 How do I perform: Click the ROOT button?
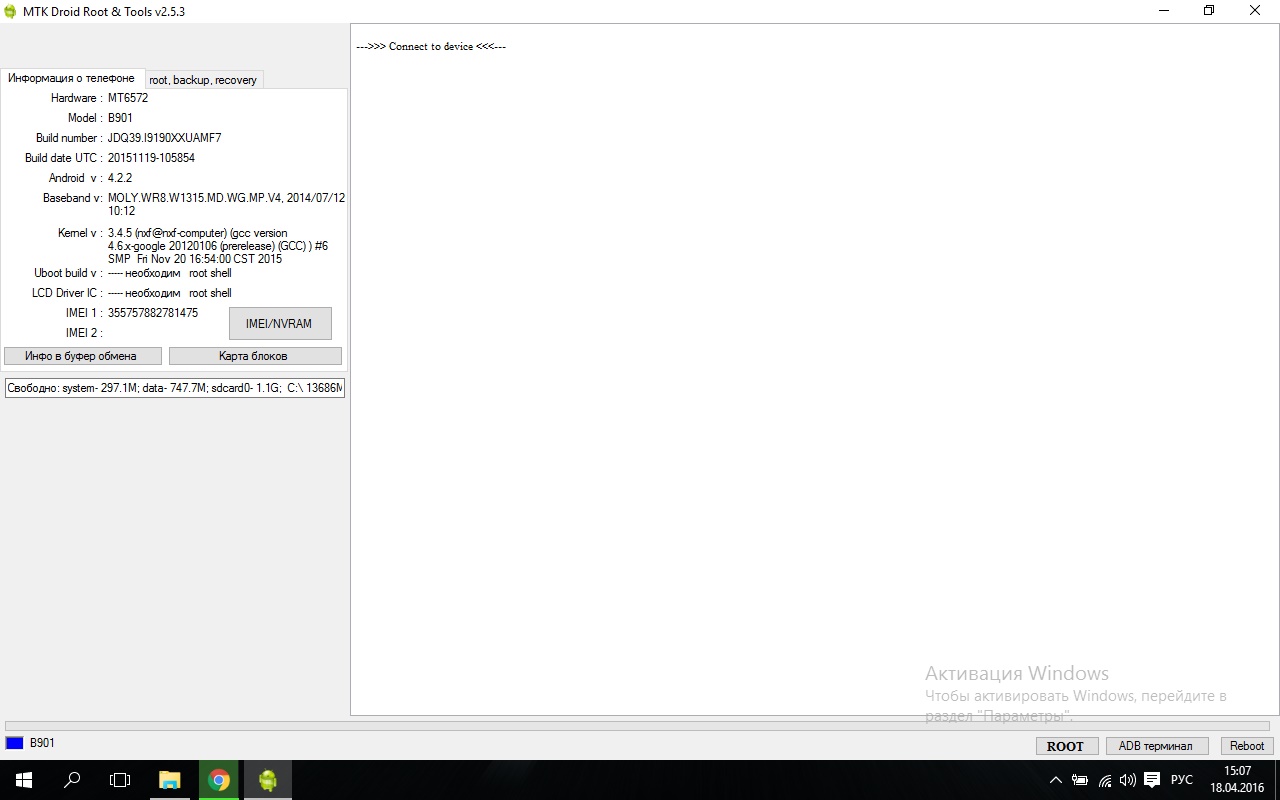[x=1066, y=746]
